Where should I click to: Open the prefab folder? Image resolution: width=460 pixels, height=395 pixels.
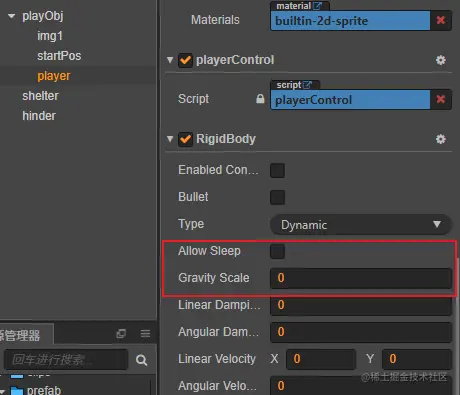[44, 390]
